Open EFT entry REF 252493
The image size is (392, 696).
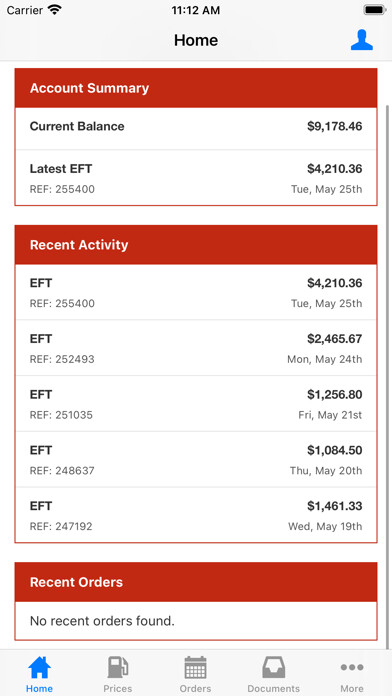click(196, 348)
